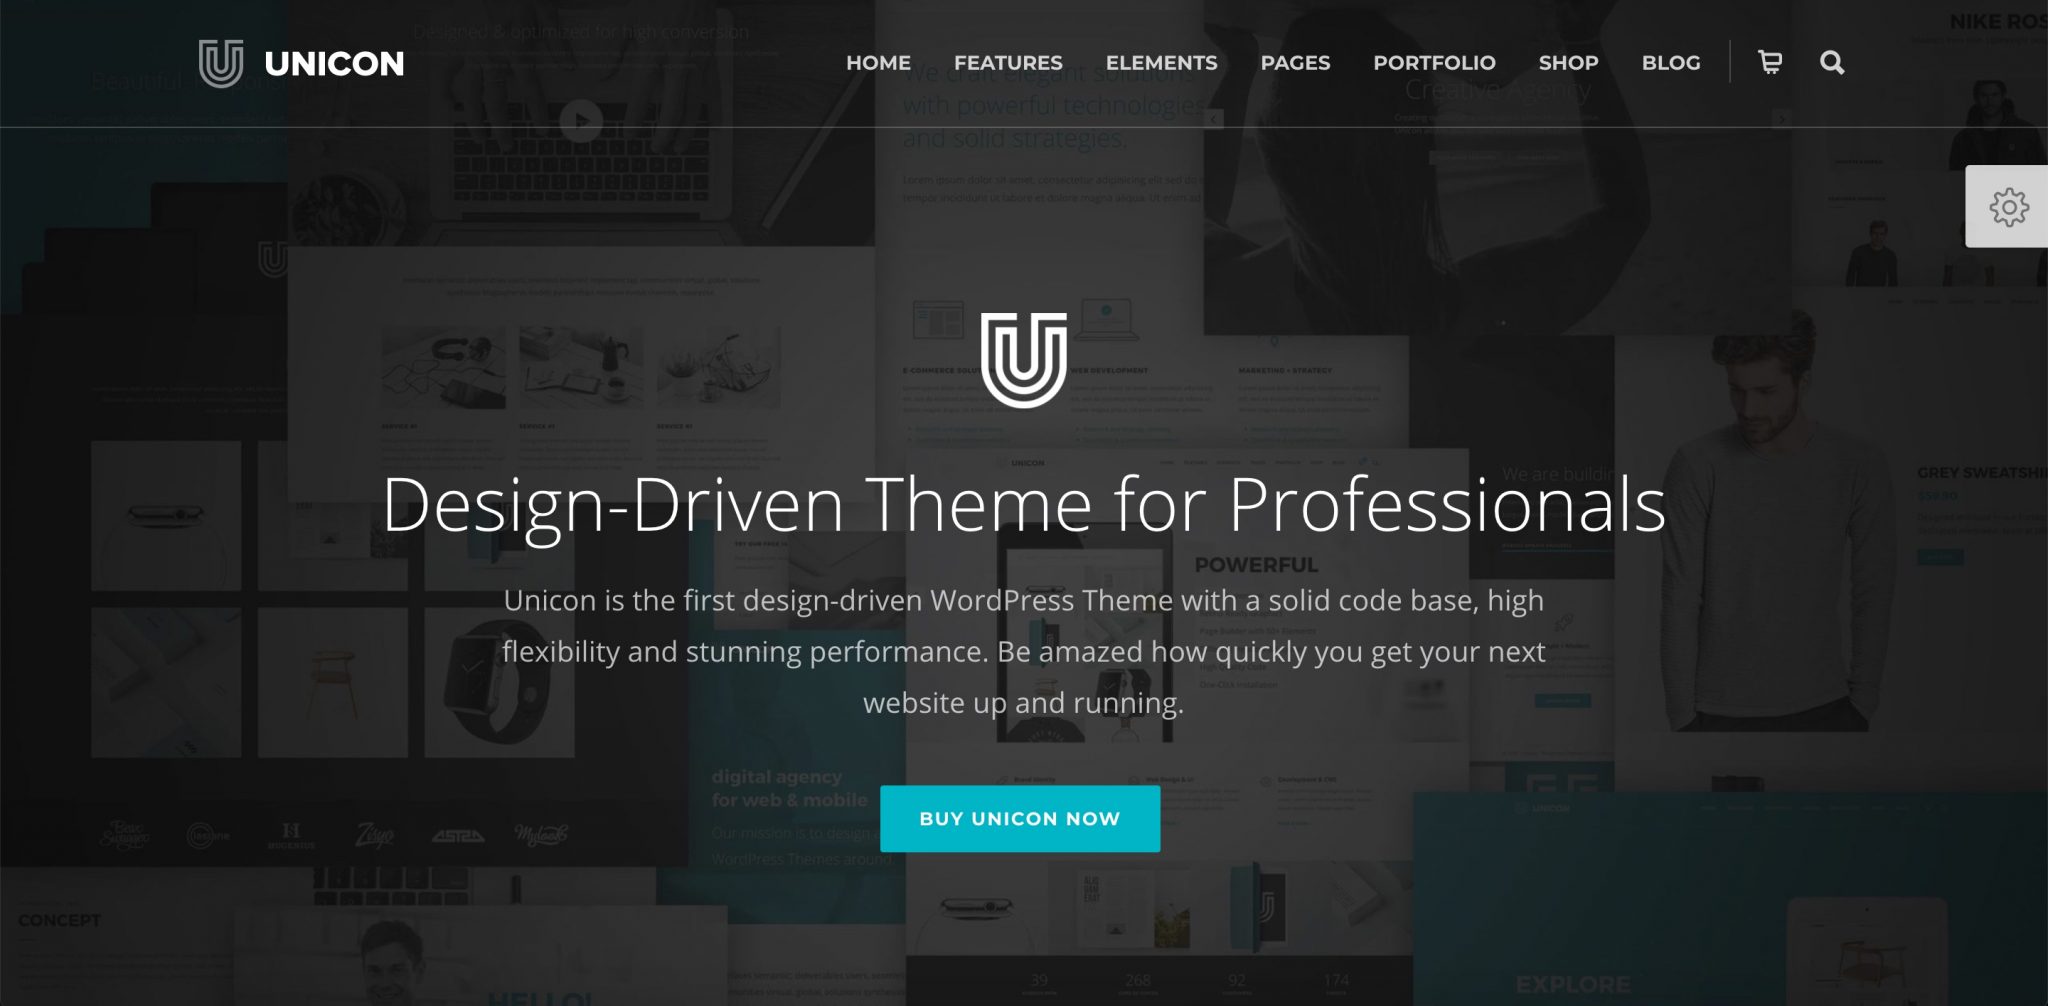
Task: Click the paragraph starting 'Unicon is the first design-driven'
Action: (1023, 652)
